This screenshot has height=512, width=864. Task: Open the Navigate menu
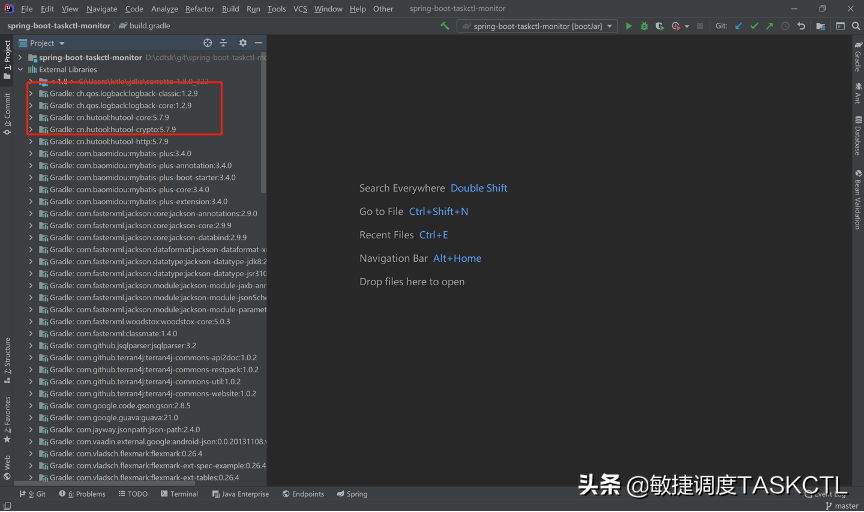click(101, 9)
